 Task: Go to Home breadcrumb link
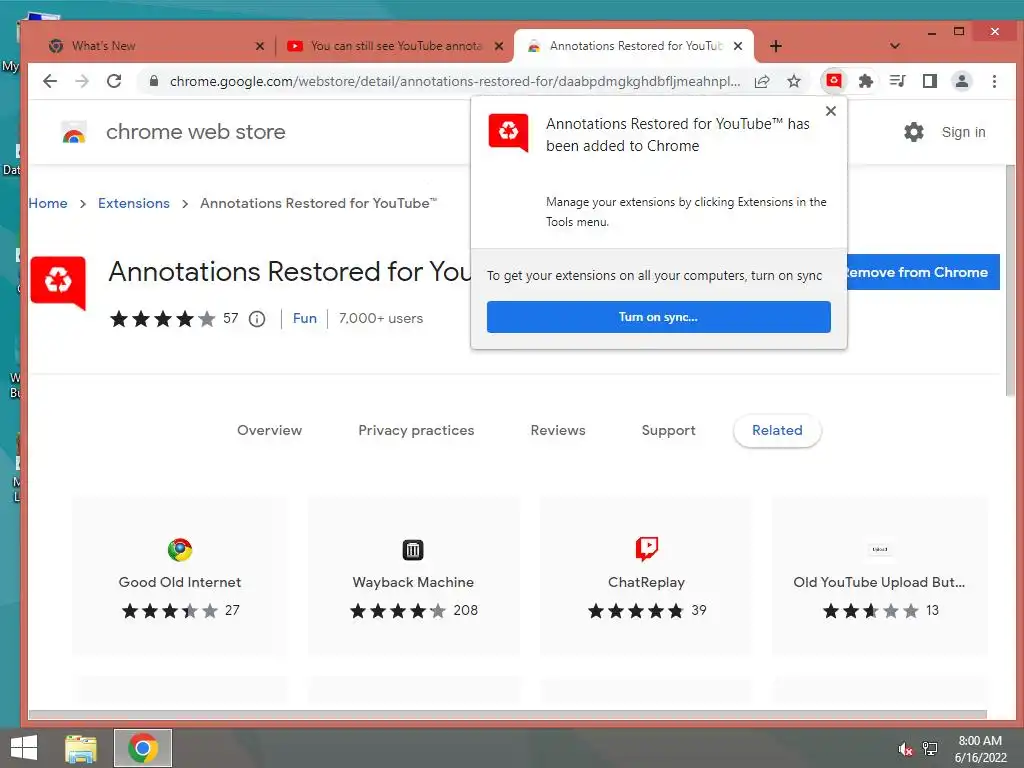(x=48, y=203)
